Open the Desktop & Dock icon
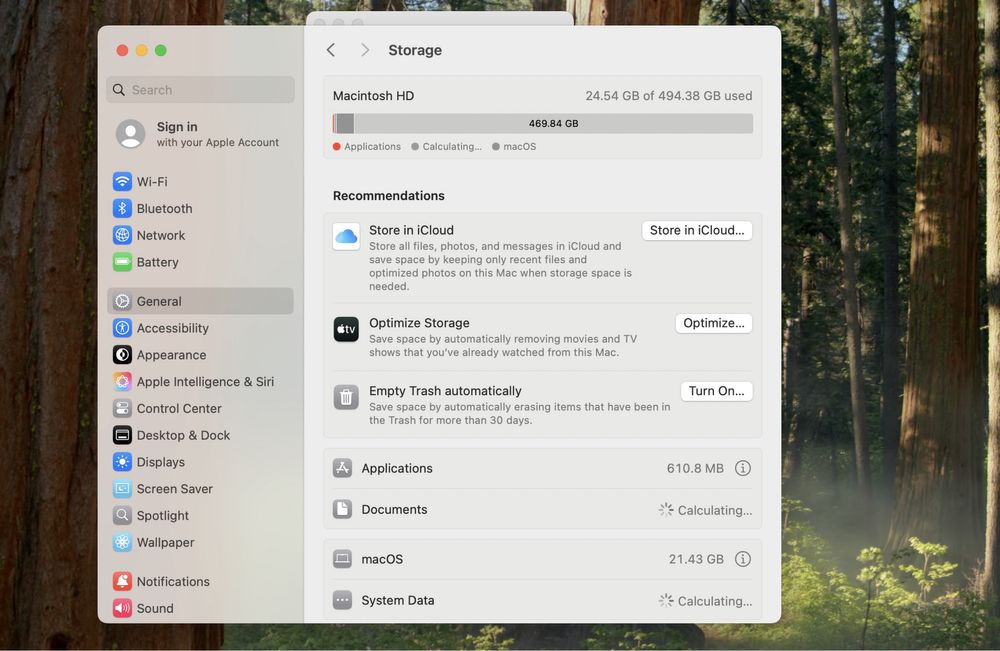 click(x=122, y=435)
